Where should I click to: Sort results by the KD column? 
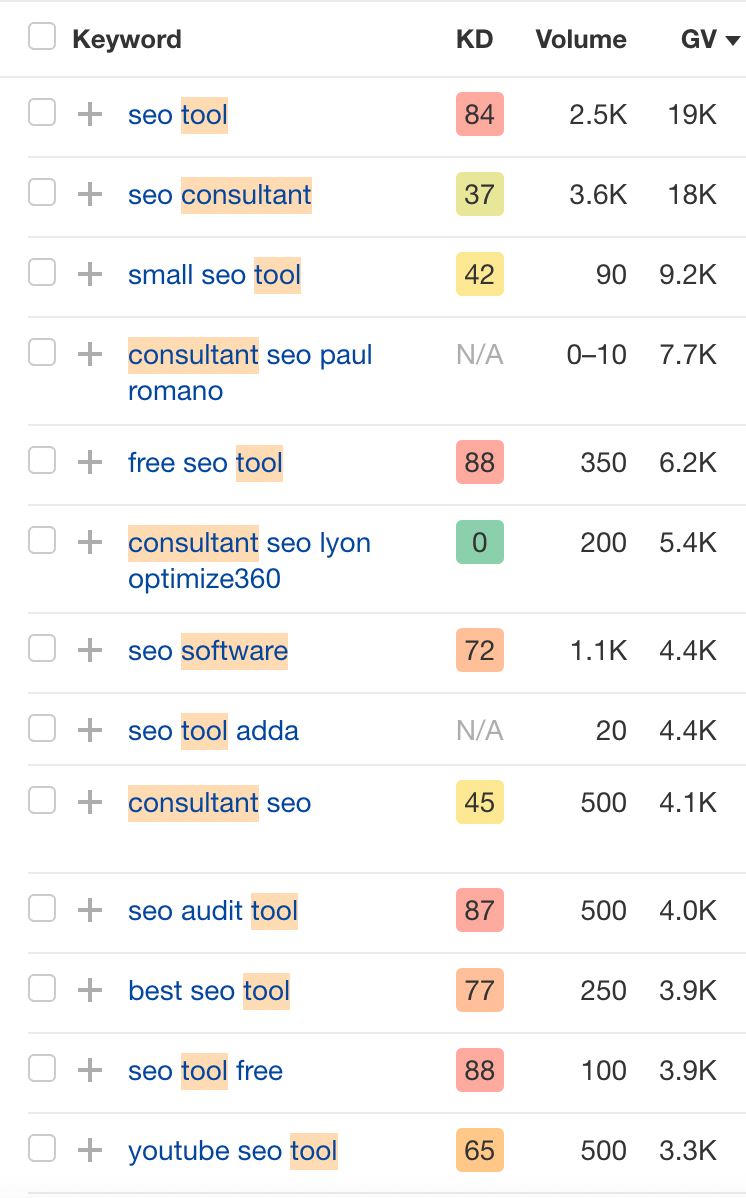click(x=475, y=39)
